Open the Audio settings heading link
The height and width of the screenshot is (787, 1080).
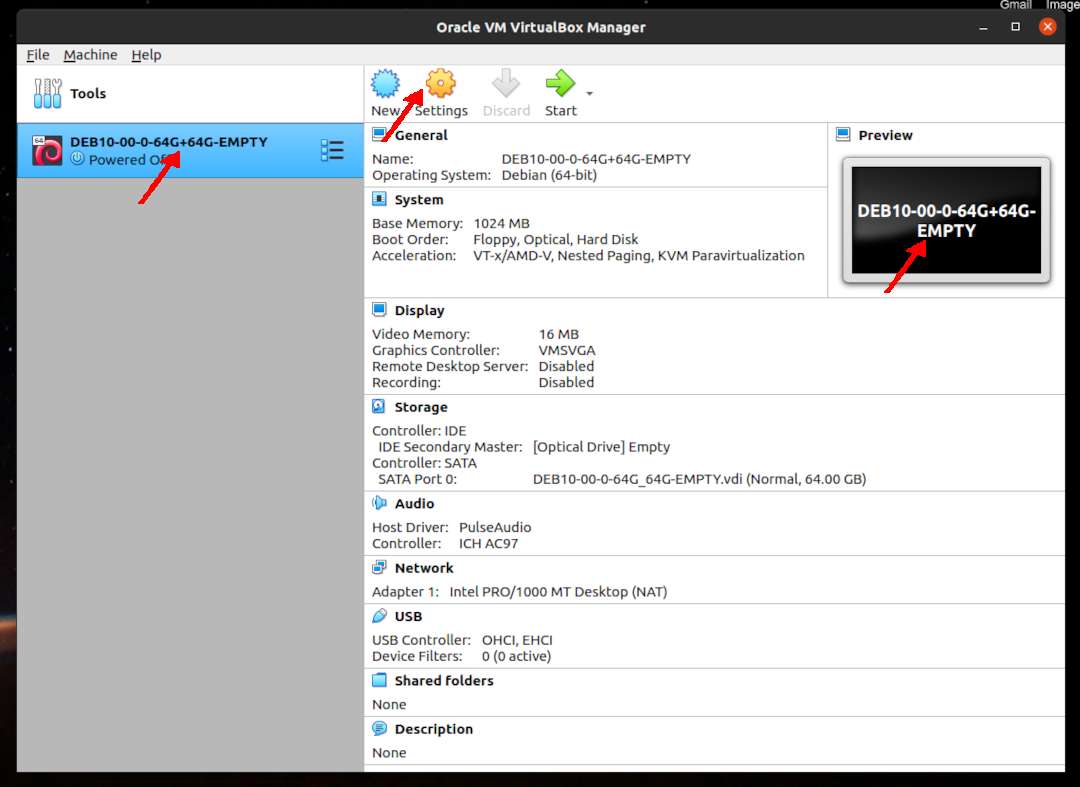414,503
